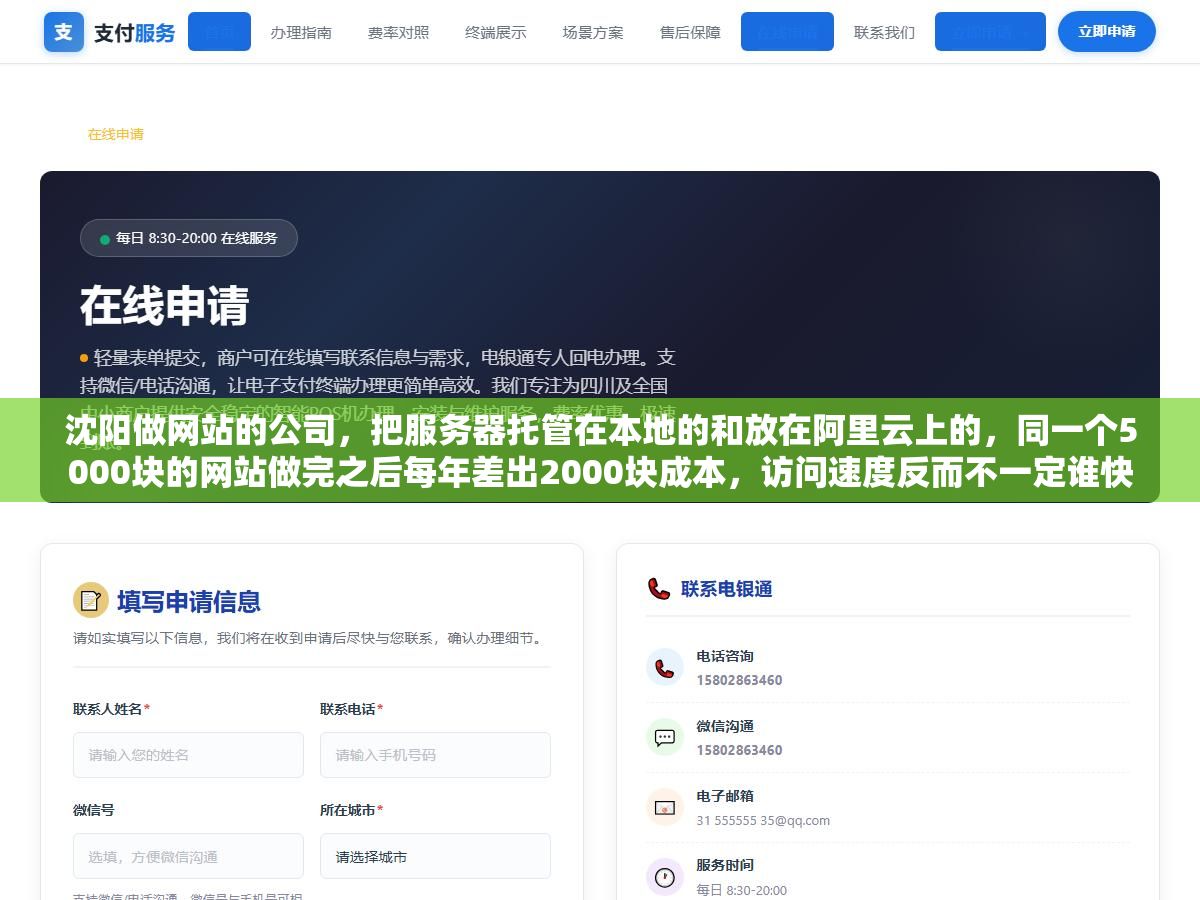Open the 终端展示 menu item

(x=496, y=32)
